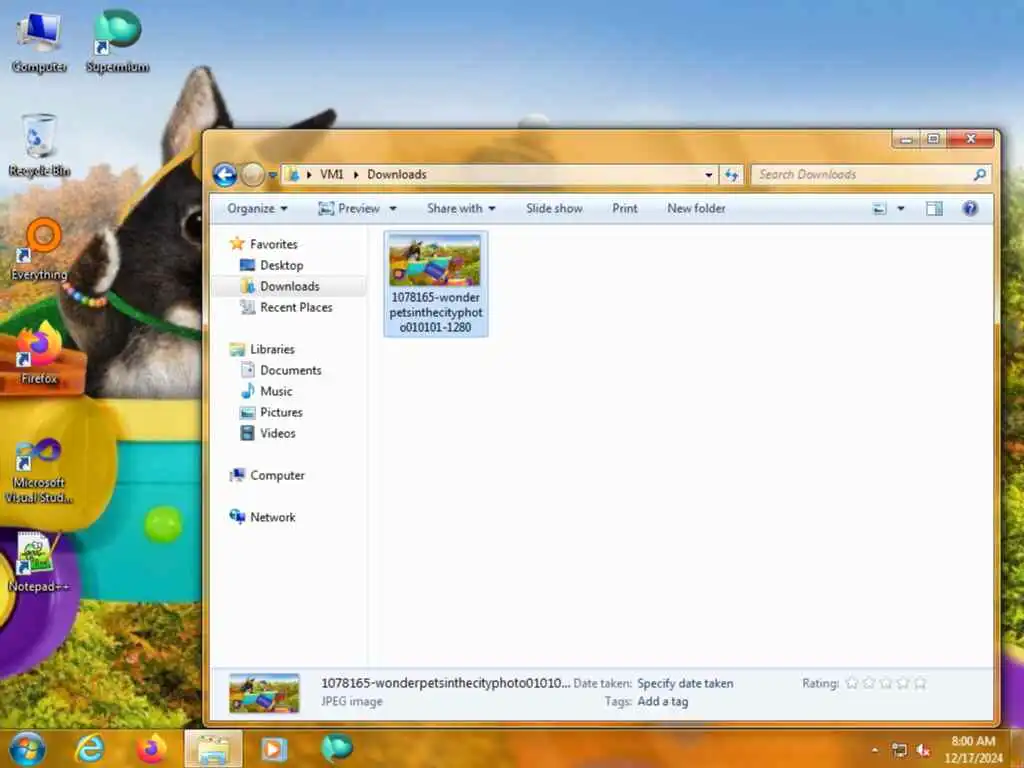The image size is (1024, 768).
Task: Select the Everything search shortcut
Action: pyautogui.click(x=39, y=249)
